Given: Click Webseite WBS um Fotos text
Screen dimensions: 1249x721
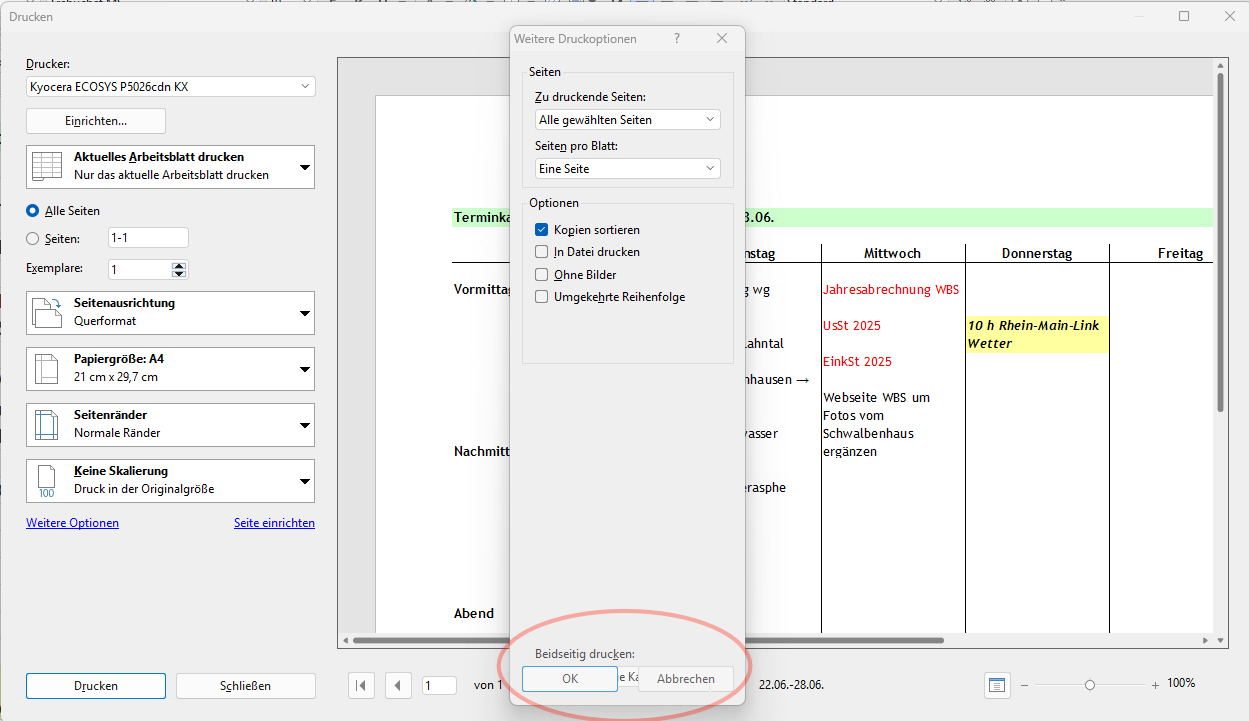Looking at the screenshot, I should tap(877, 425).
